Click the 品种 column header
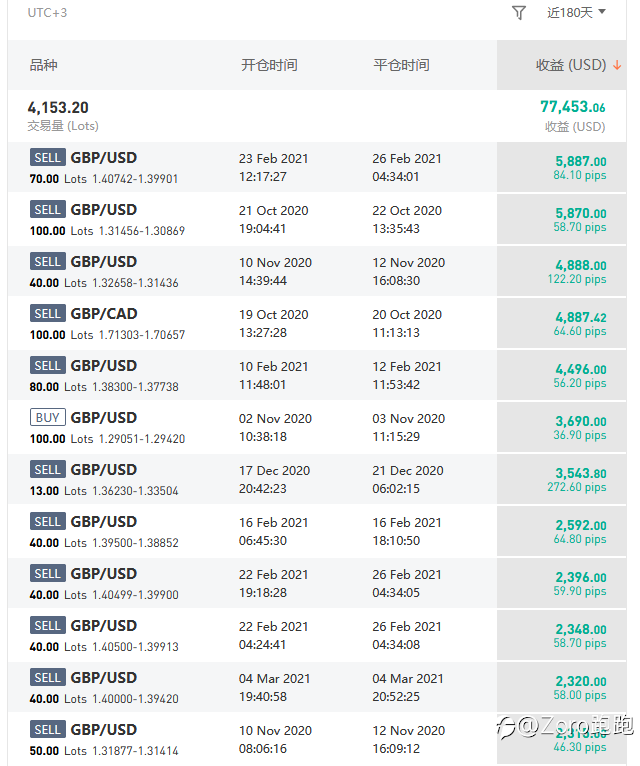This screenshot has width=640, height=766. click(x=43, y=65)
